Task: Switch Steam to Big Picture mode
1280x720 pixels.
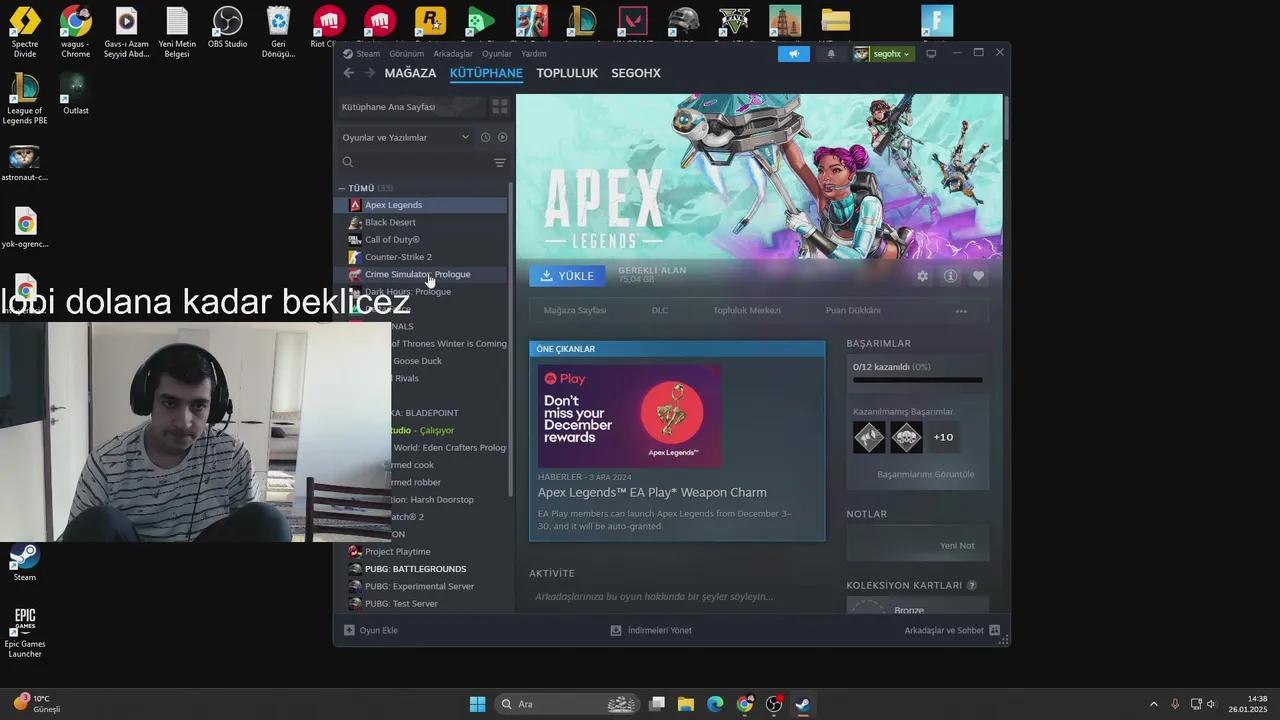Action: tap(931, 54)
